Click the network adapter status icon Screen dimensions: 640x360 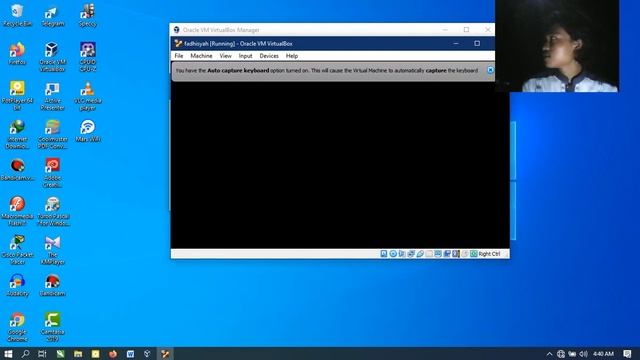click(411, 254)
